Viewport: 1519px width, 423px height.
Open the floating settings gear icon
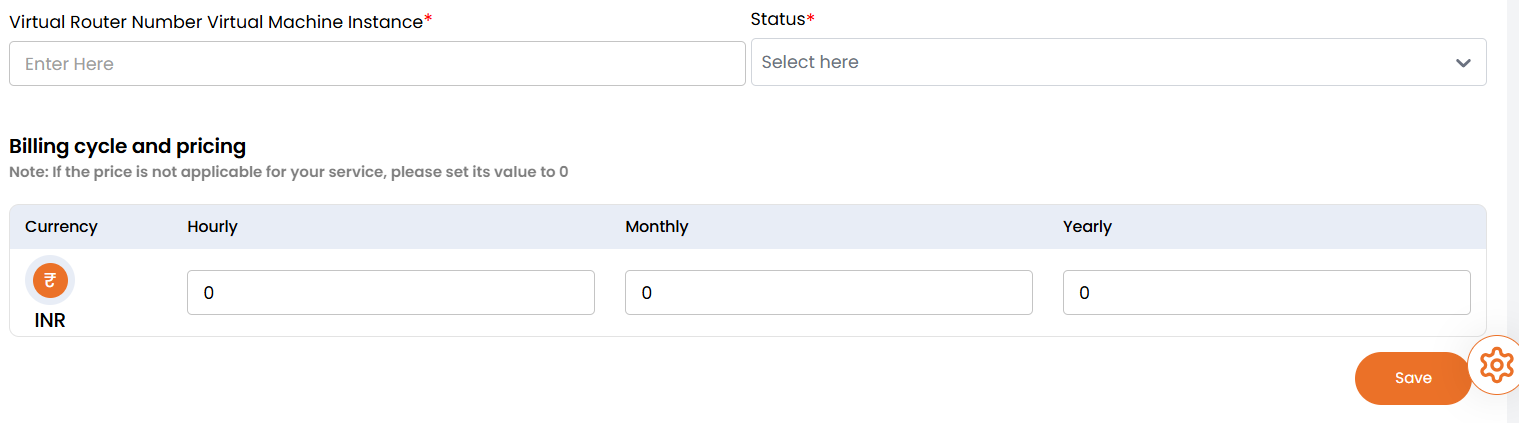(x=1495, y=365)
